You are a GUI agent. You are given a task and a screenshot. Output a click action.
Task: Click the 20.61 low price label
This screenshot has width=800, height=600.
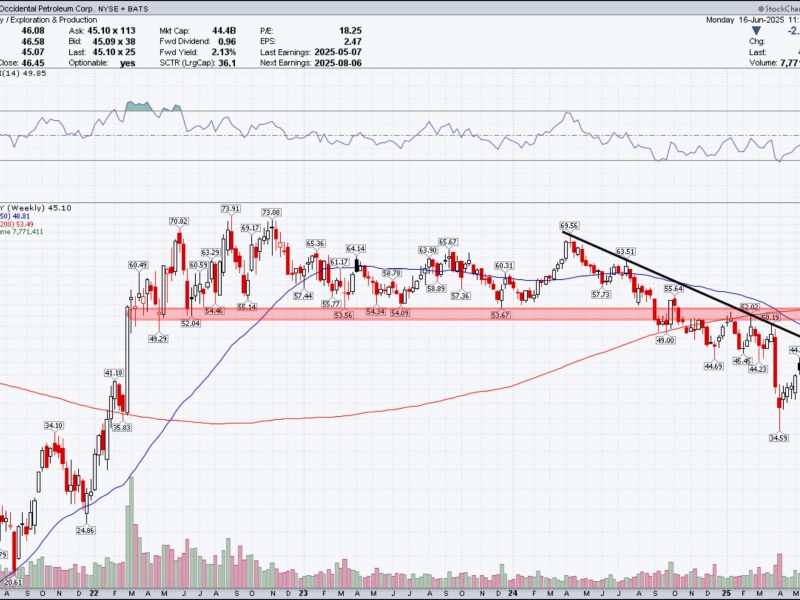(x=13, y=582)
